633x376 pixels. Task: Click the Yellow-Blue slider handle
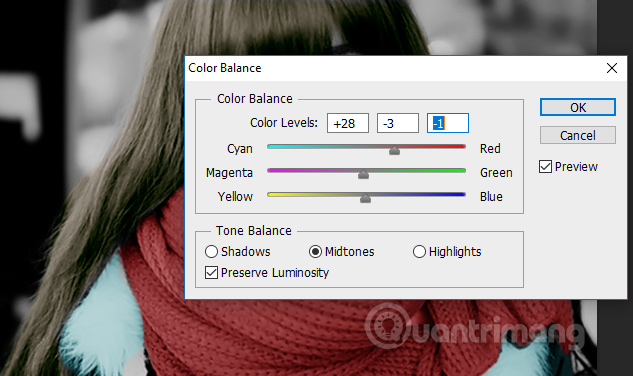(x=365, y=198)
